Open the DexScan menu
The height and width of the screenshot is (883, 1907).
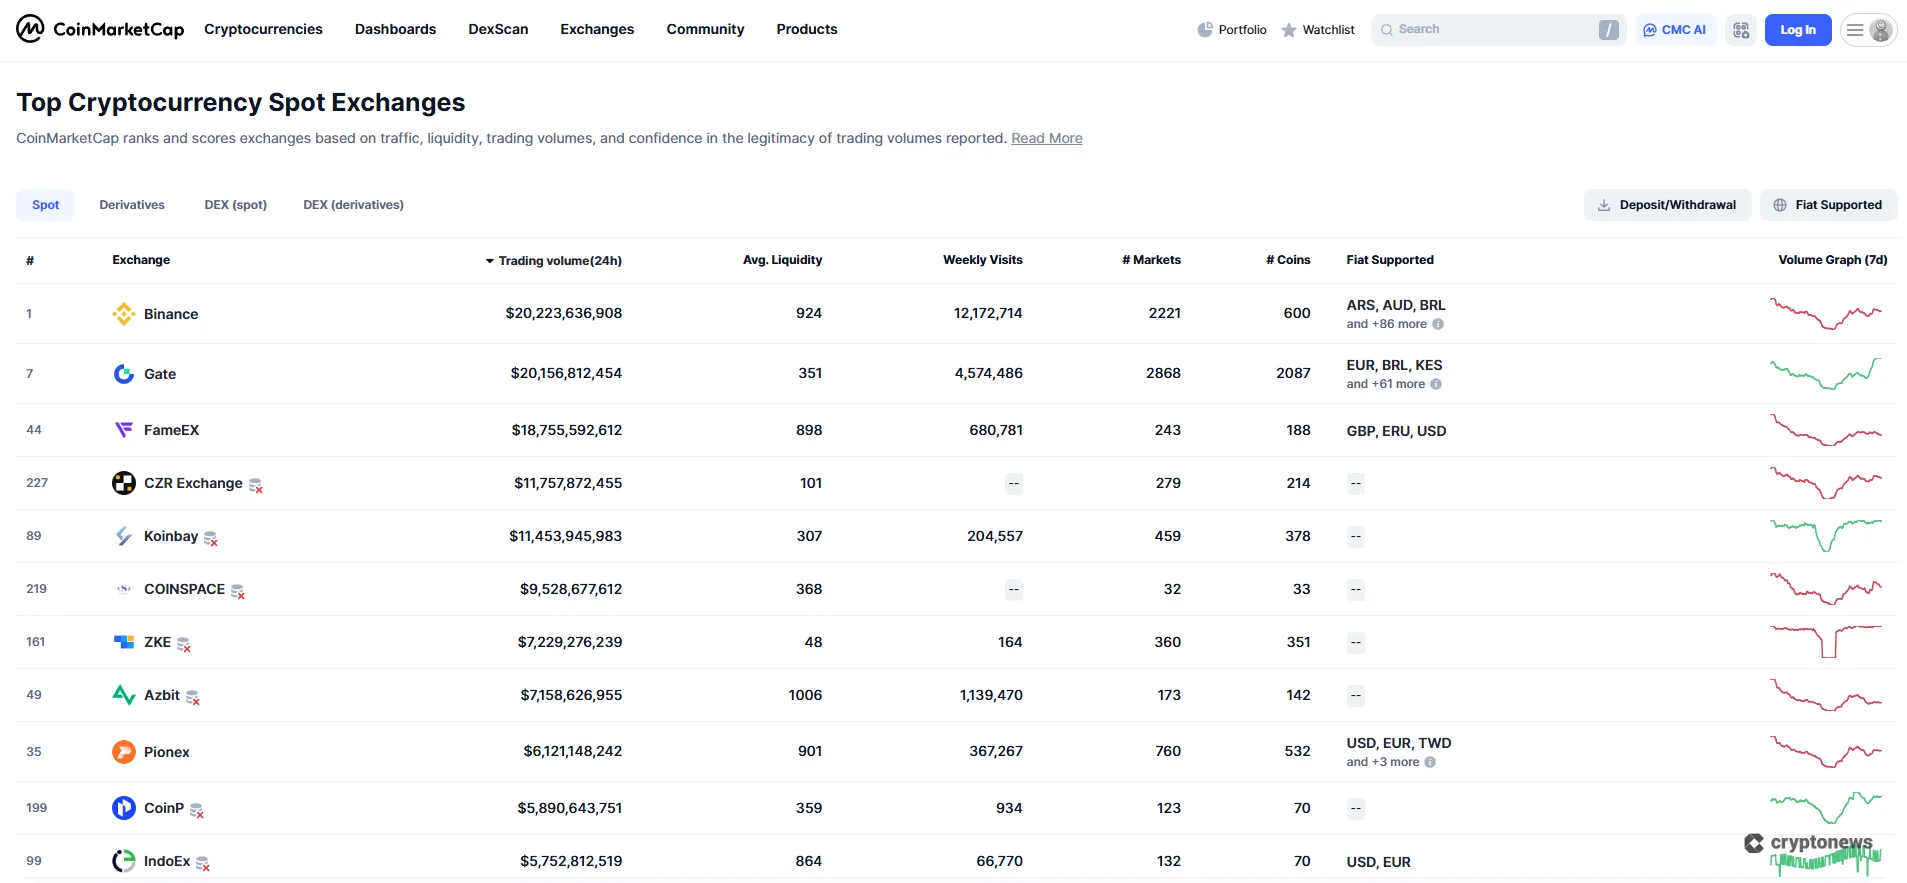point(498,29)
